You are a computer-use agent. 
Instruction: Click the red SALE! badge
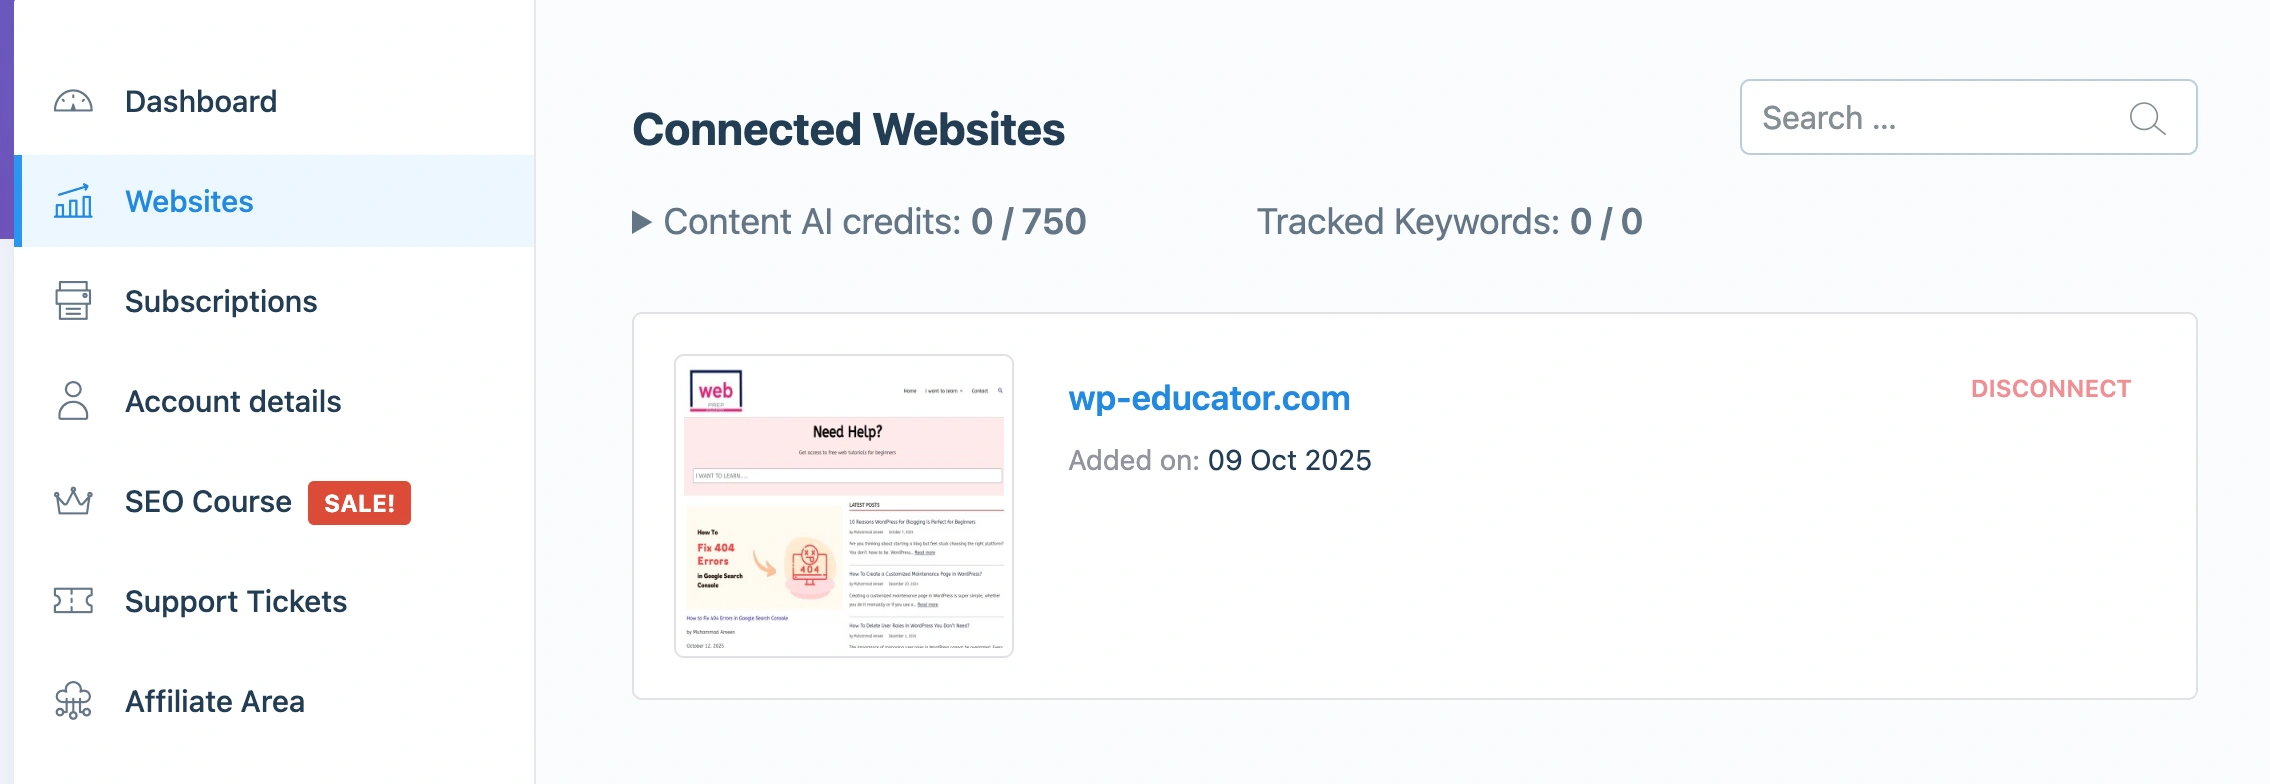click(359, 503)
